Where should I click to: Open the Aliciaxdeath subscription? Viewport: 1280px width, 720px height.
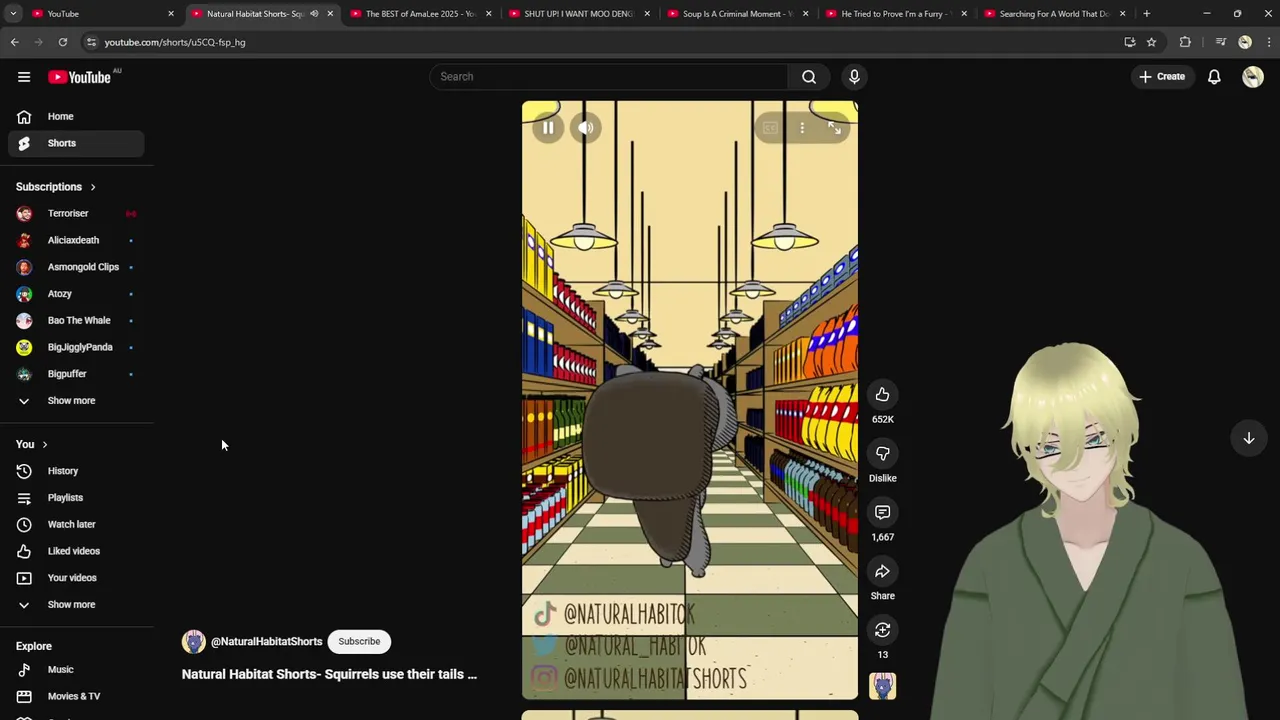tap(76, 241)
